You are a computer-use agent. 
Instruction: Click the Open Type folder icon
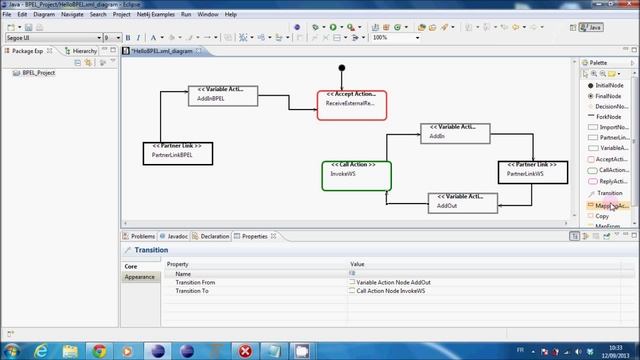(422, 27)
